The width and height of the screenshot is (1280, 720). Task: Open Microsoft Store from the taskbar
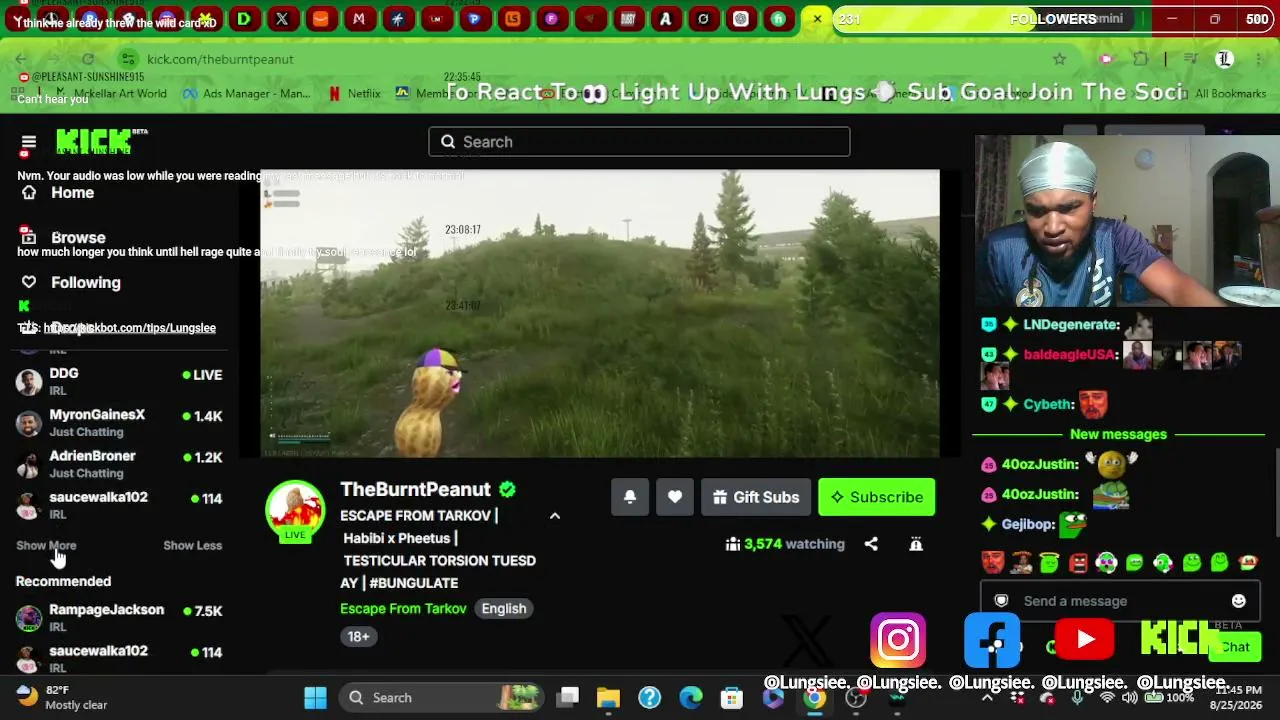tap(732, 697)
